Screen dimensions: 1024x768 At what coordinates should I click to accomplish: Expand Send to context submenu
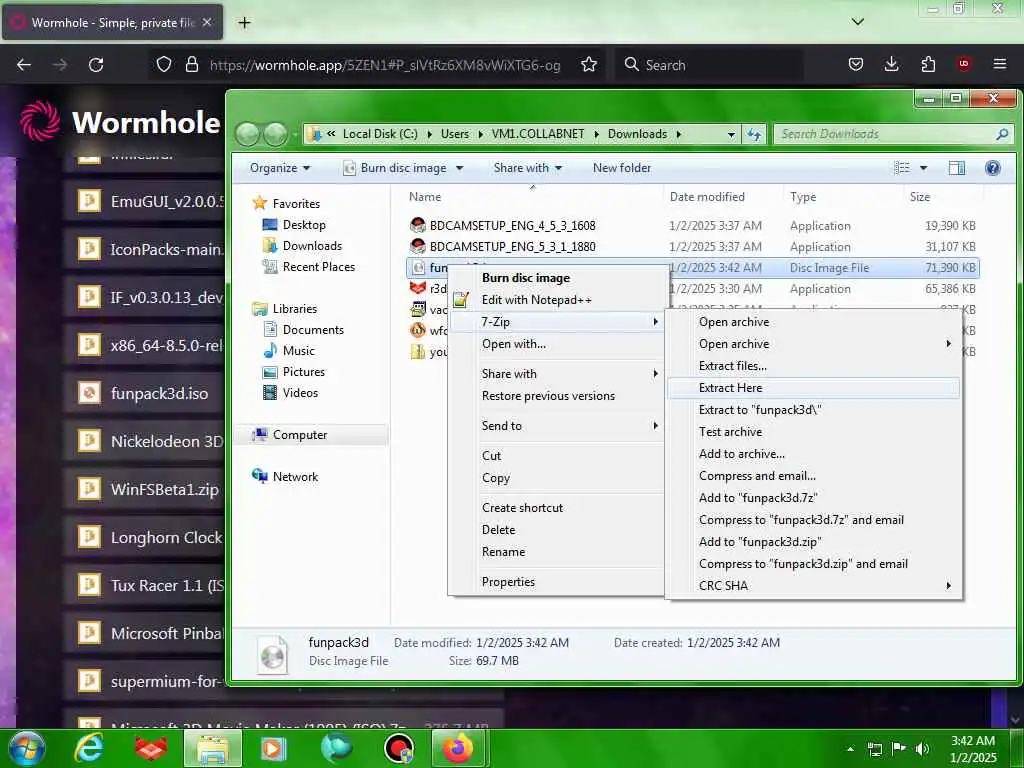pyautogui.click(x=556, y=426)
